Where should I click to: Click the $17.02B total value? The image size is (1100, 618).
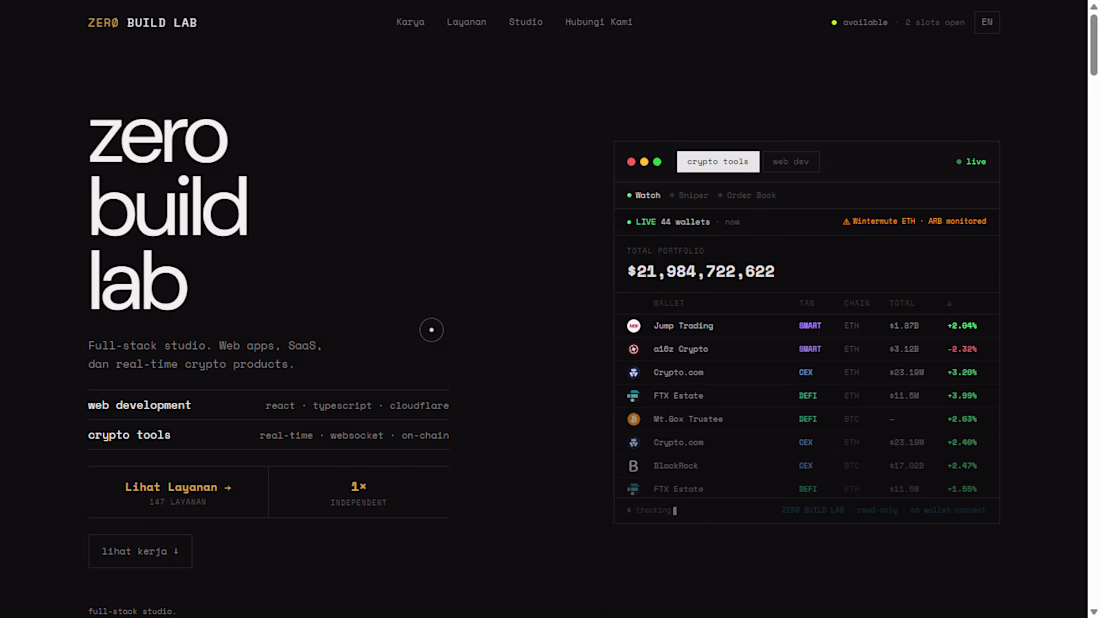pos(906,466)
